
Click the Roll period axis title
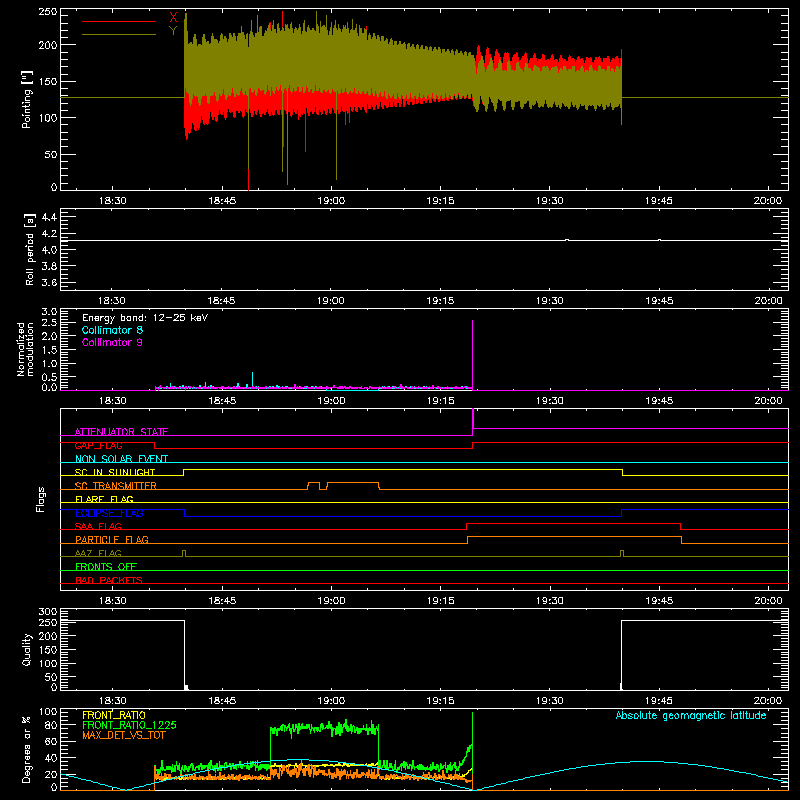[30, 249]
